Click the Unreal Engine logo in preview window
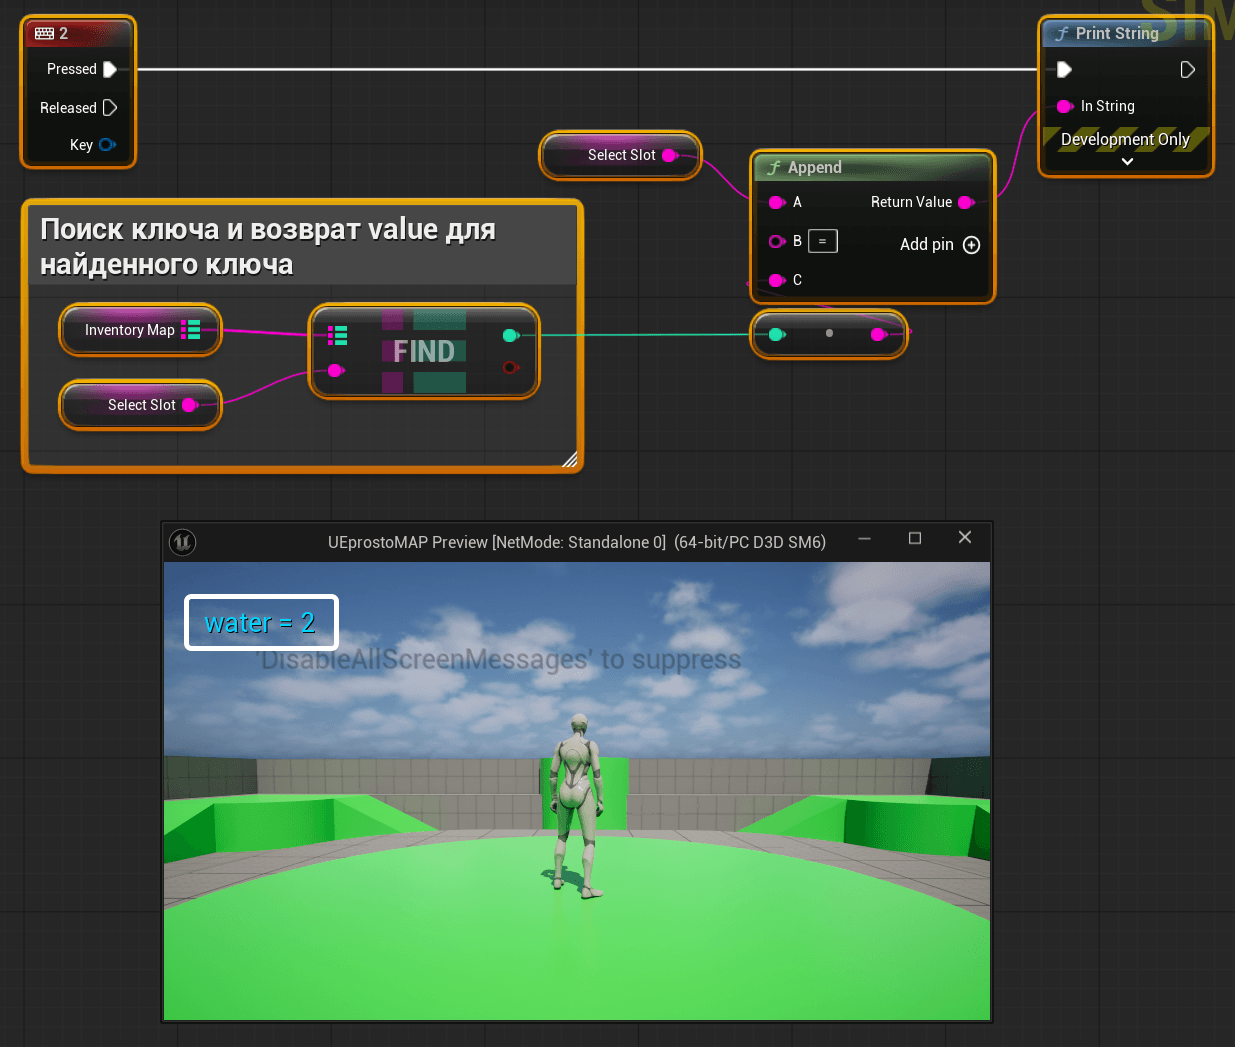The image size is (1235, 1047). pos(182,542)
